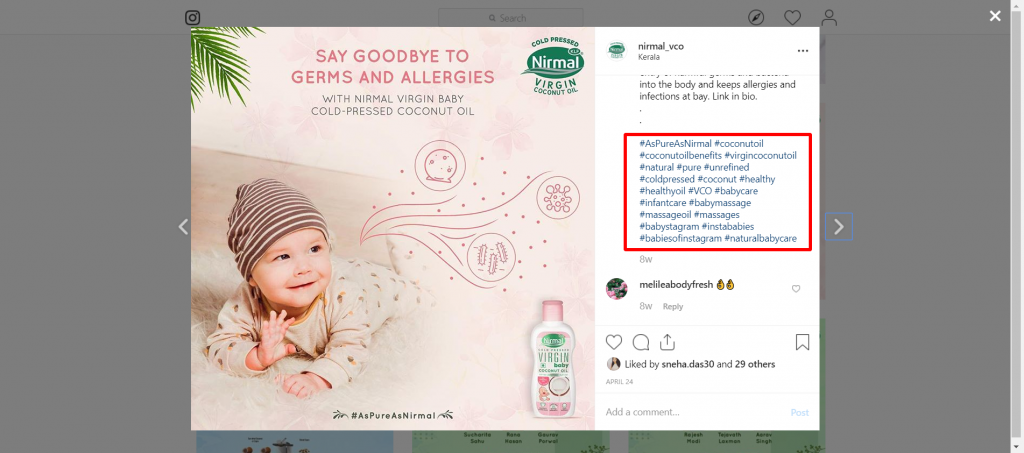Click nirmal_vco profile avatar thumbnail
This screenshot has width=1024, height=453.
(x=617, y=50)
